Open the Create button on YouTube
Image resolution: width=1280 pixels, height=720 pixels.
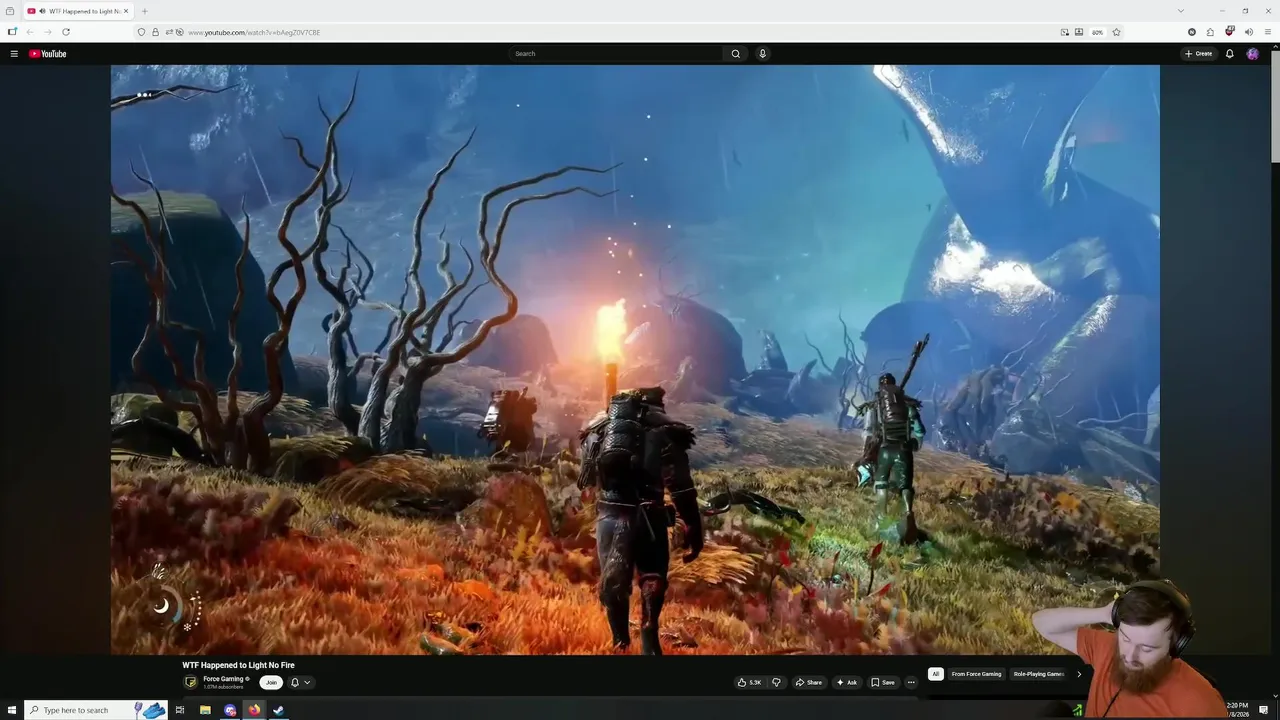click(1198, 54)
